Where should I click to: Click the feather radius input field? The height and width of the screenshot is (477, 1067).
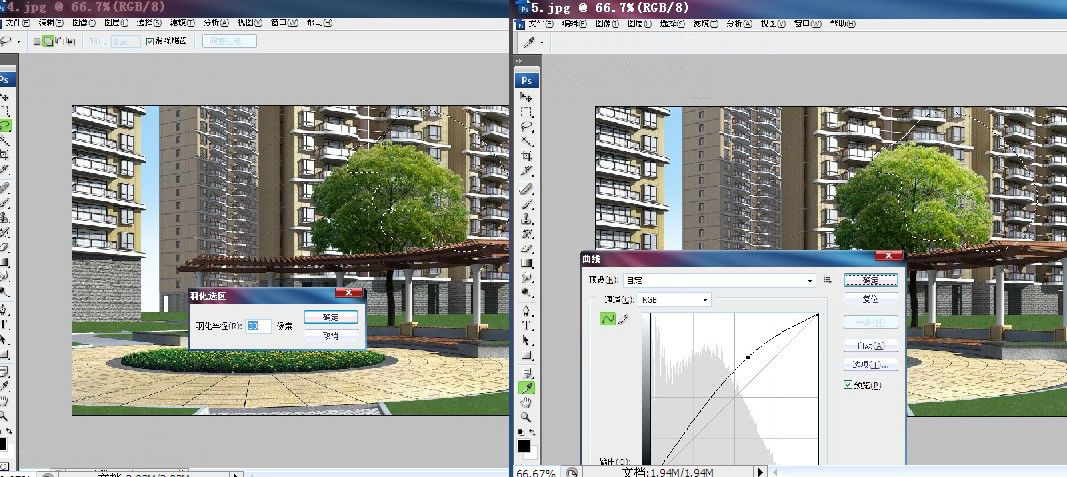258,326
